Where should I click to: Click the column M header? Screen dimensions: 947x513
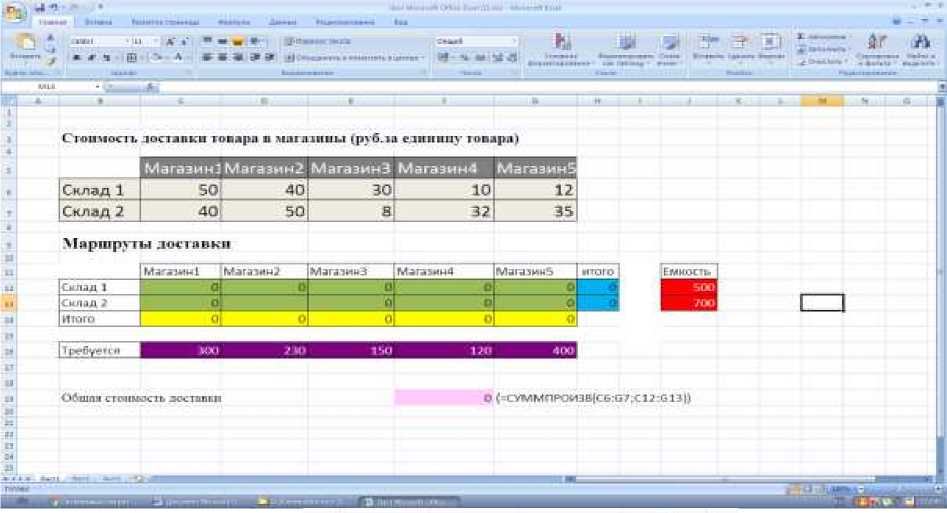(821, 101)
